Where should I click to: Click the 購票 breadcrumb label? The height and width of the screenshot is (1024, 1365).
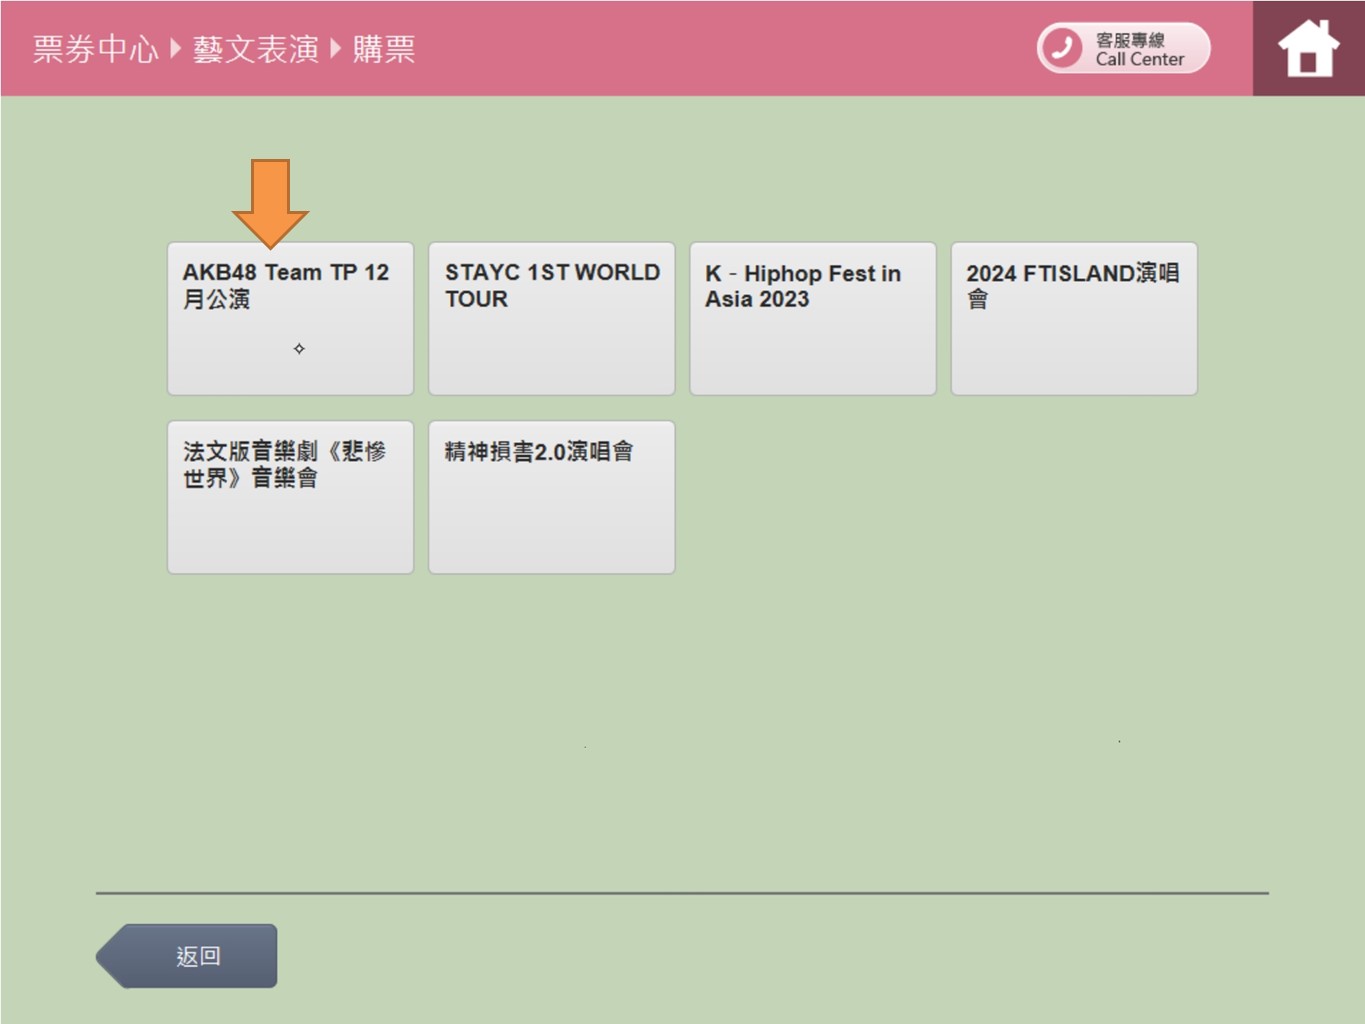(384, 49)
